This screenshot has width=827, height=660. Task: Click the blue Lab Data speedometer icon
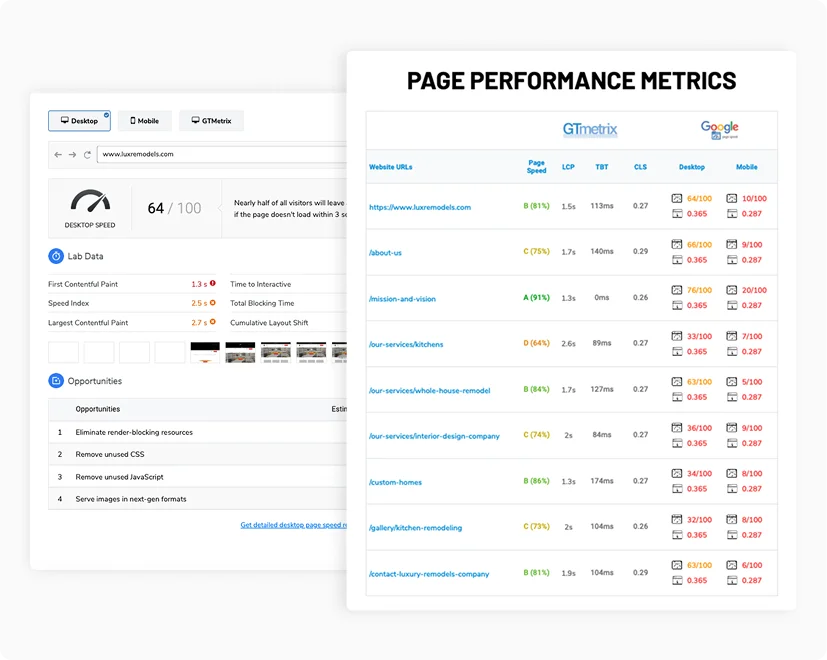pos(55,257)
